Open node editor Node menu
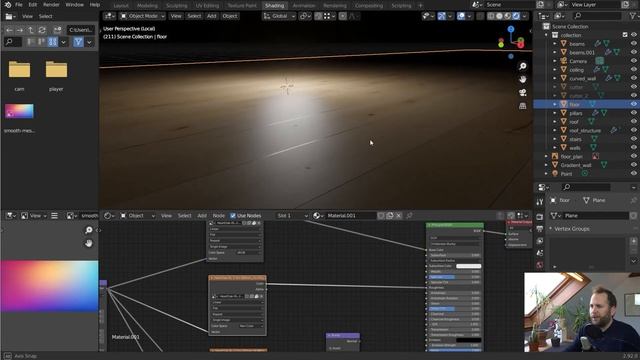The width and height of the screenshot is (640, 360). pyautogui.click(x=219, y=216)
